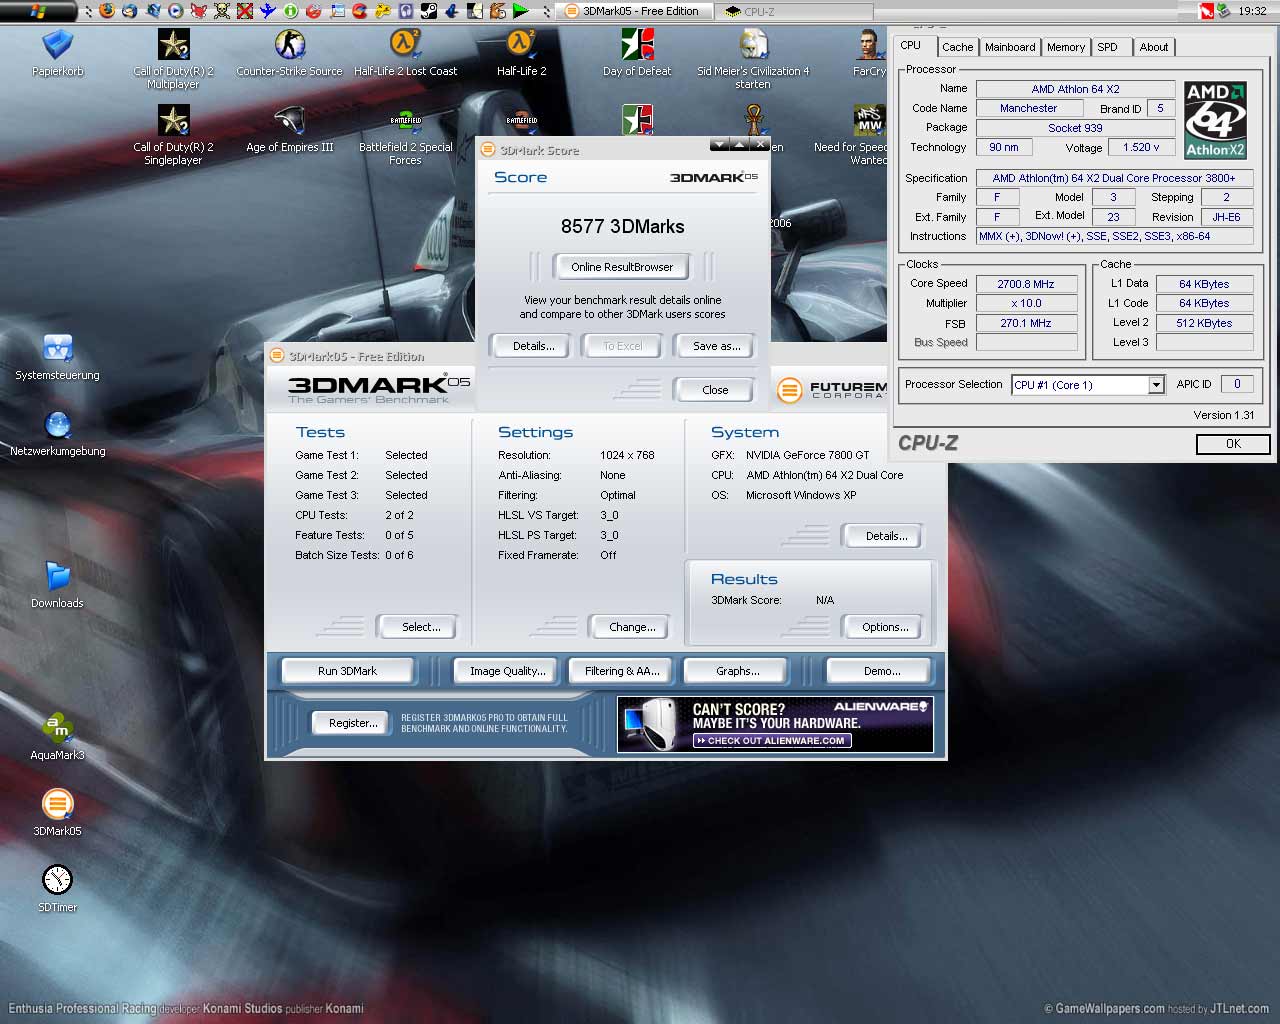Open the Image Quality... tool
The width and height of the screenshot is (1280, 1024).
tap(507, 671)
